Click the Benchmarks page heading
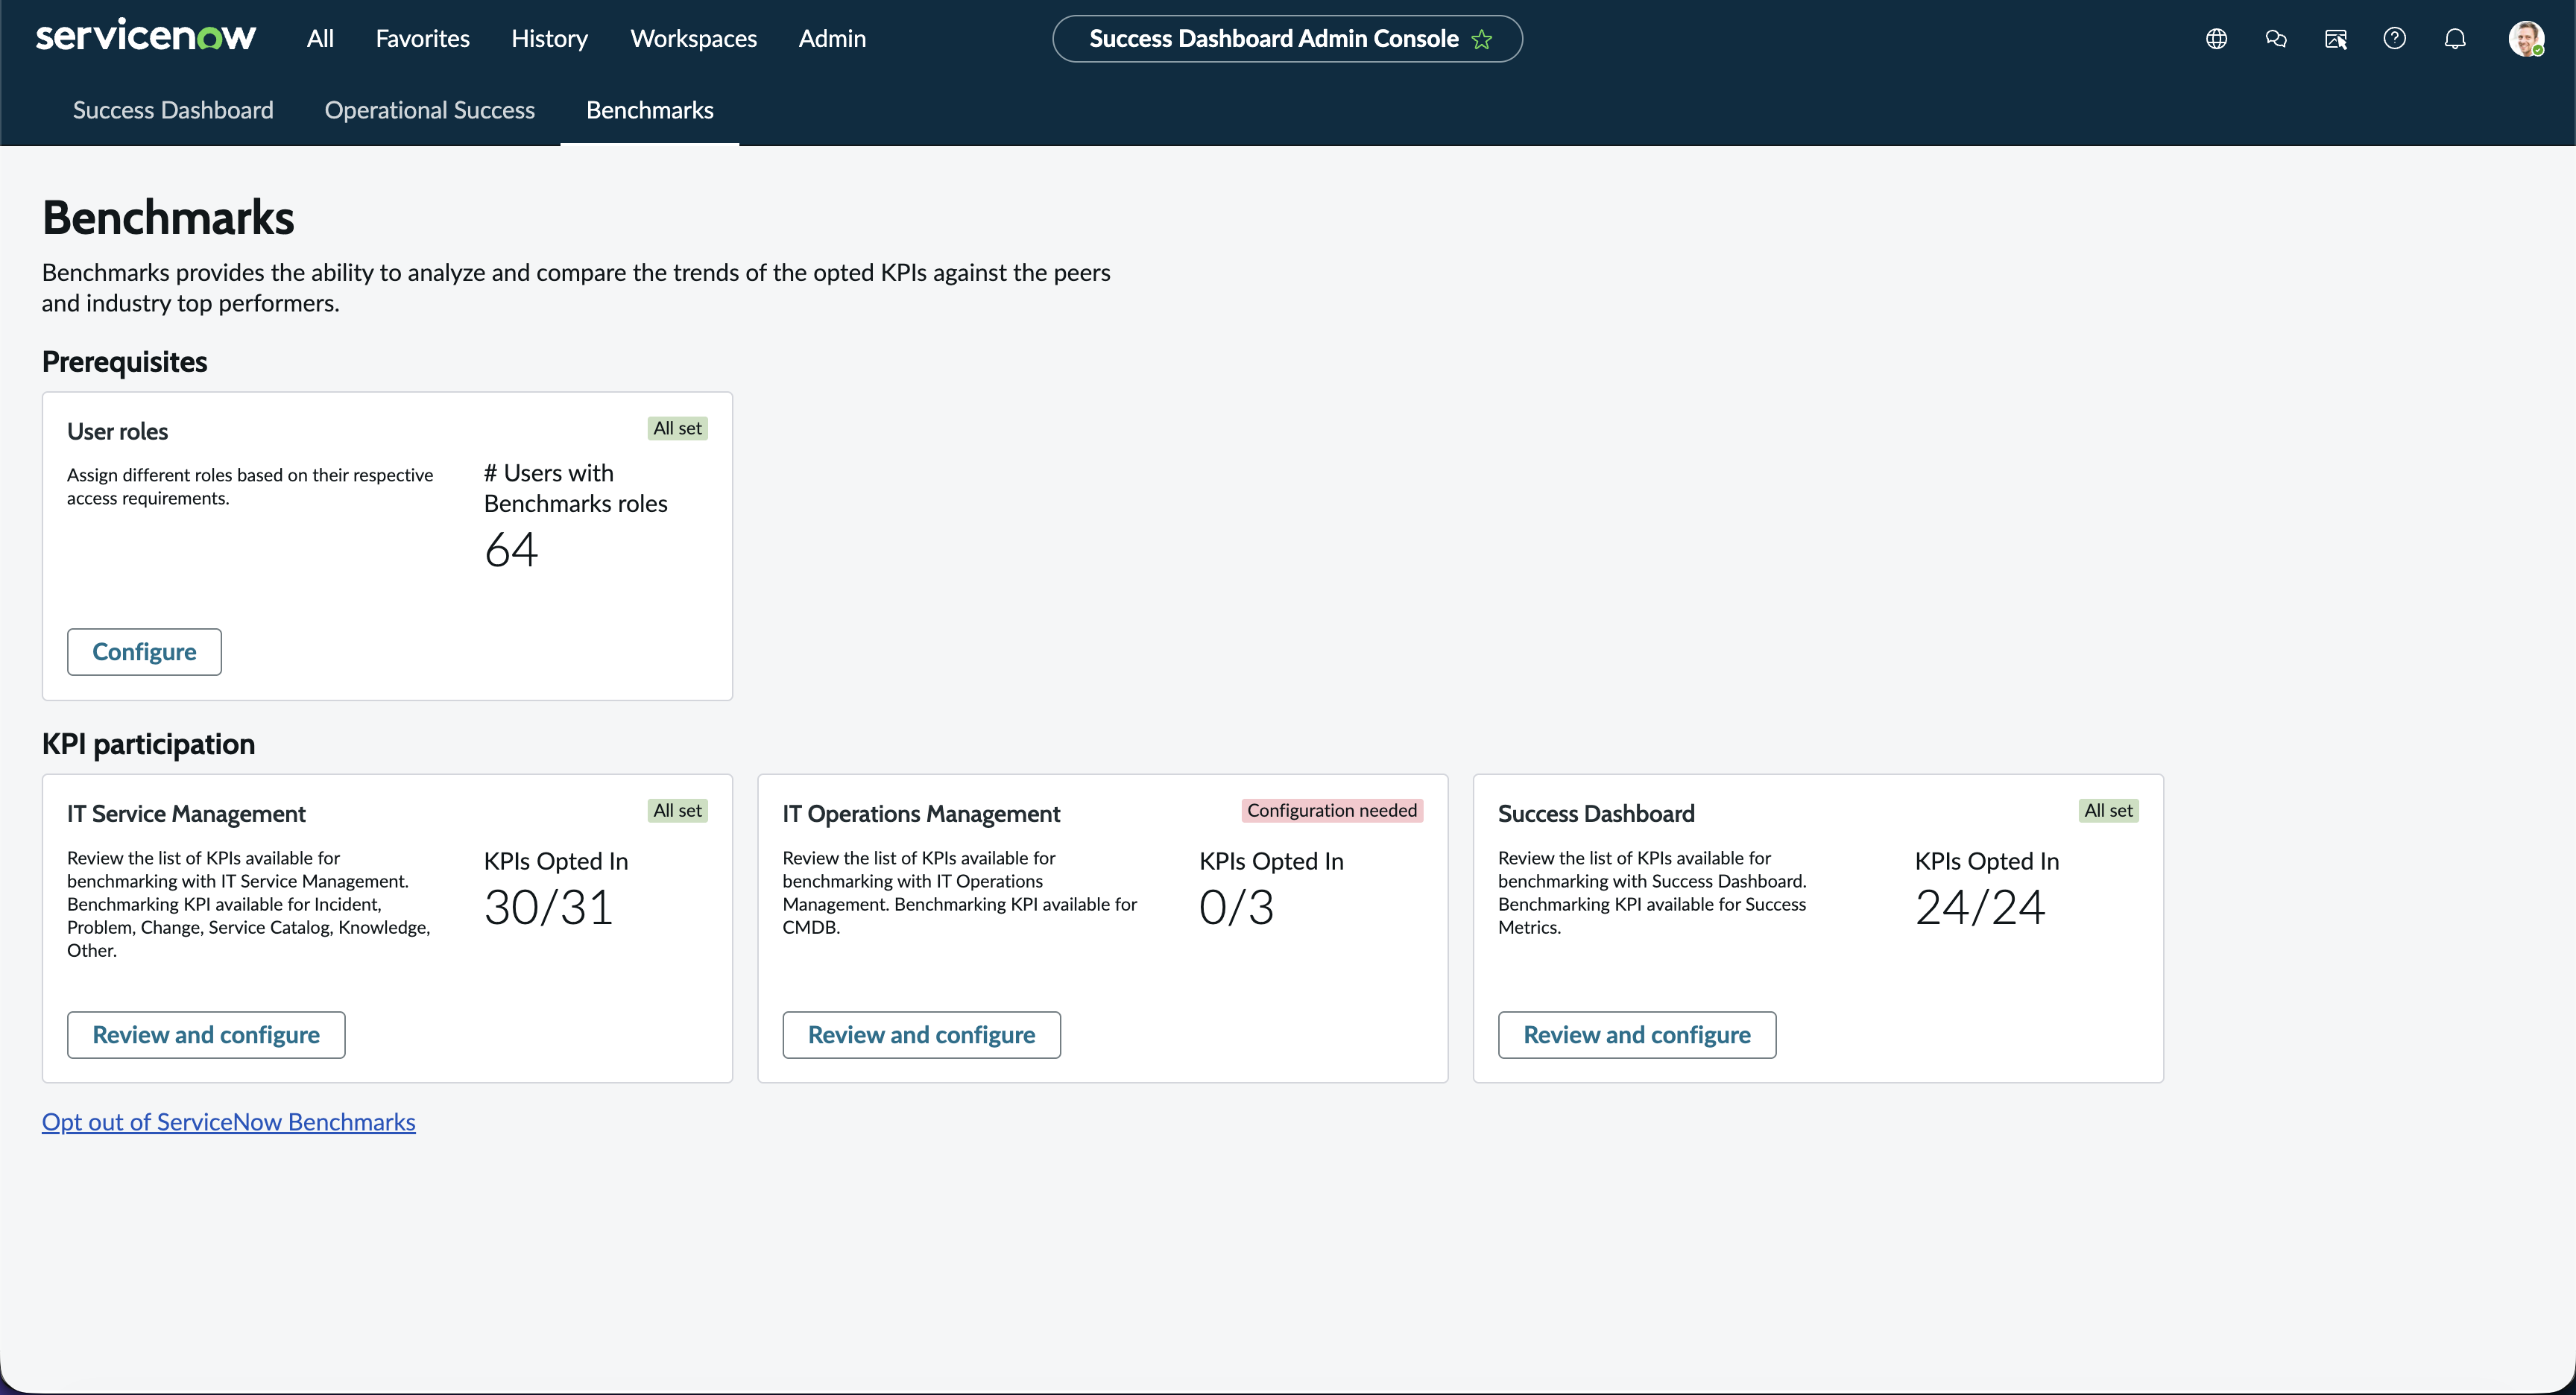2576x1395 pixels. tap(168, 218)
